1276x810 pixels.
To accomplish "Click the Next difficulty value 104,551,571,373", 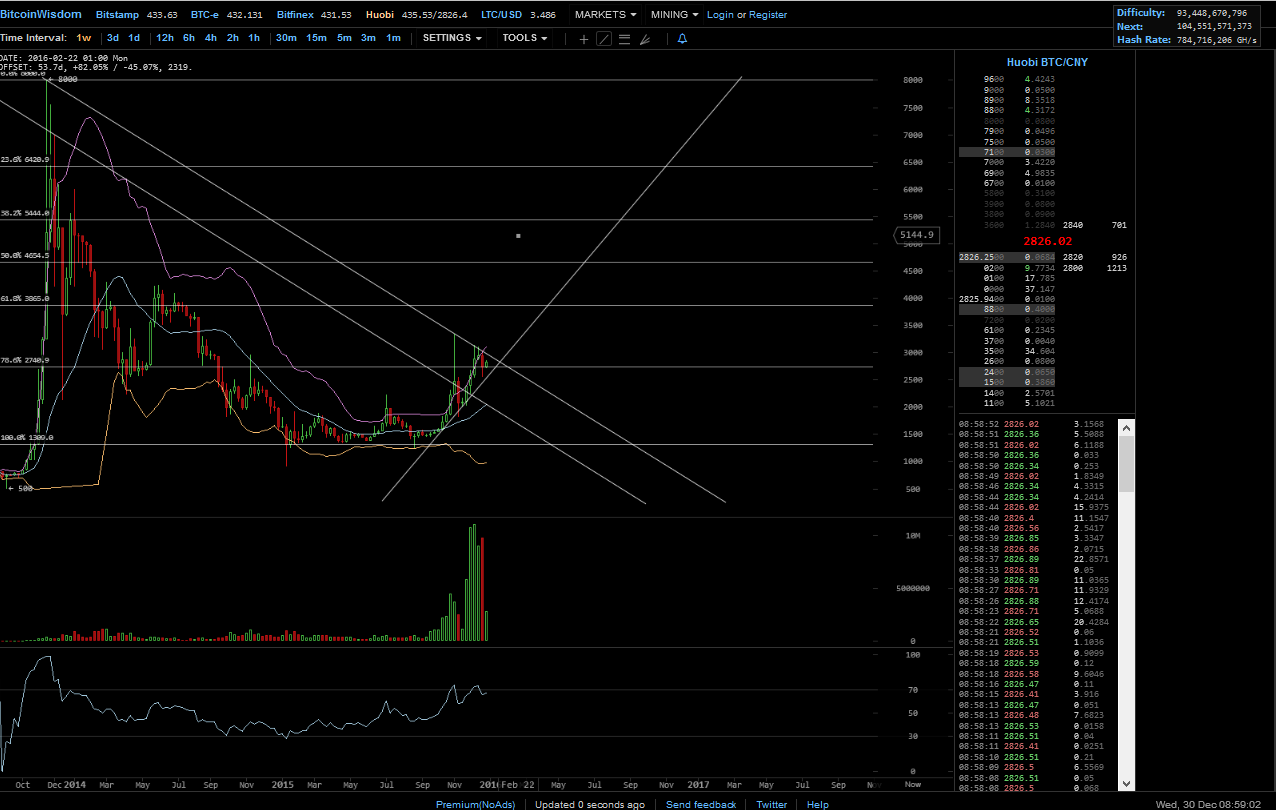I will pyautogui.click(x=1212, y=27).
